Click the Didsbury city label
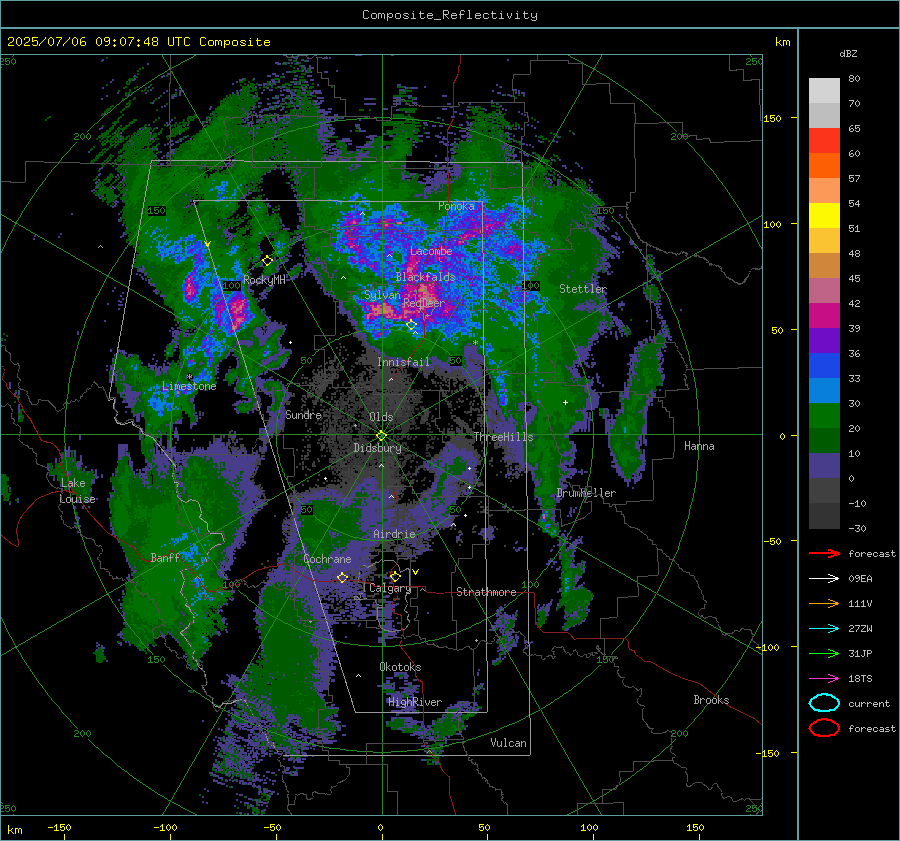 378,448
